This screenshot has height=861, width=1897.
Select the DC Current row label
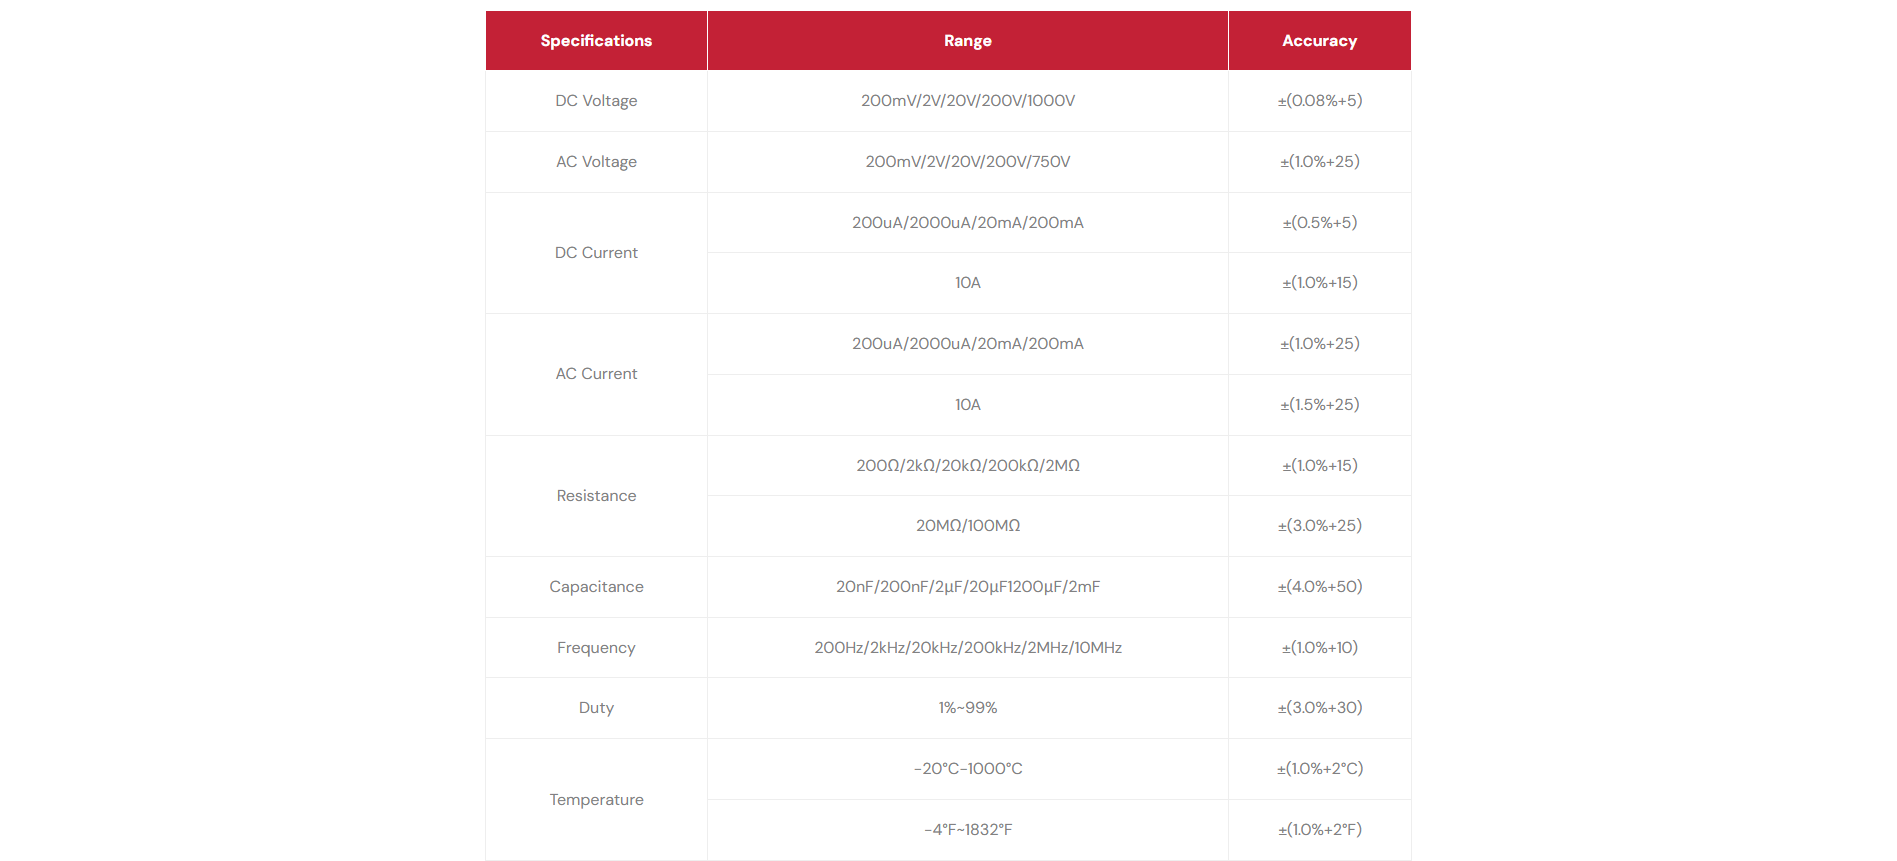(x=596, y=253)
